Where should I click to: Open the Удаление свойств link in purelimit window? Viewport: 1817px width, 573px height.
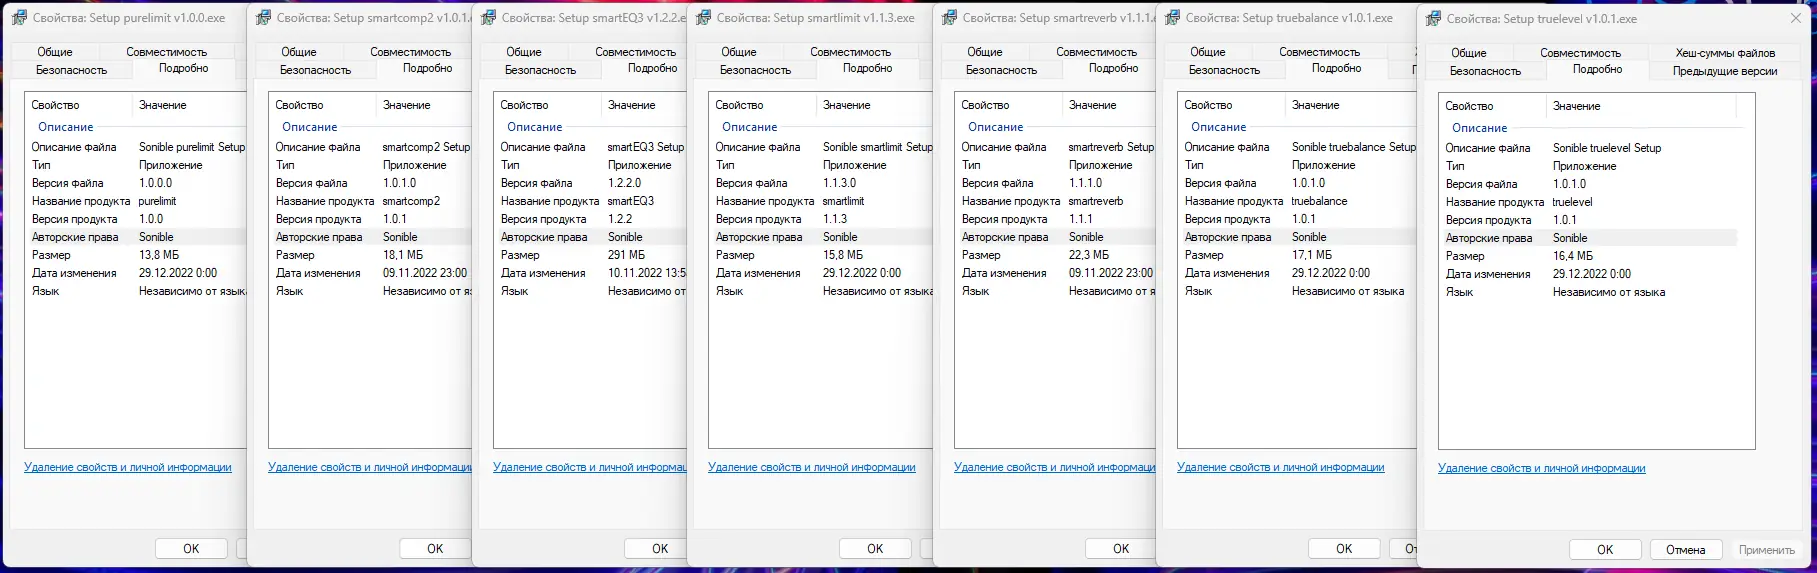coord(128,467)
